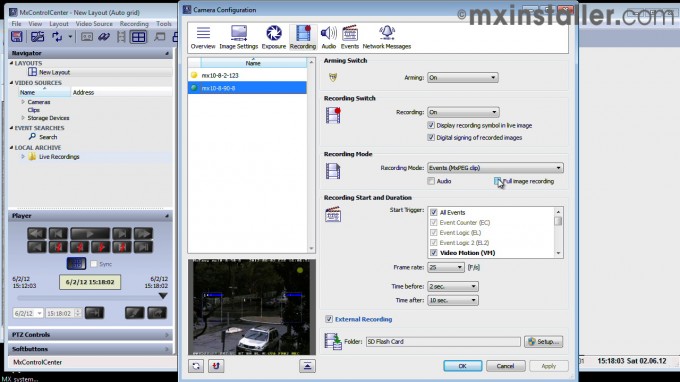
Task: Click the Player timeline slider marker
Action: pyautogui.click(x=163, y=296)
